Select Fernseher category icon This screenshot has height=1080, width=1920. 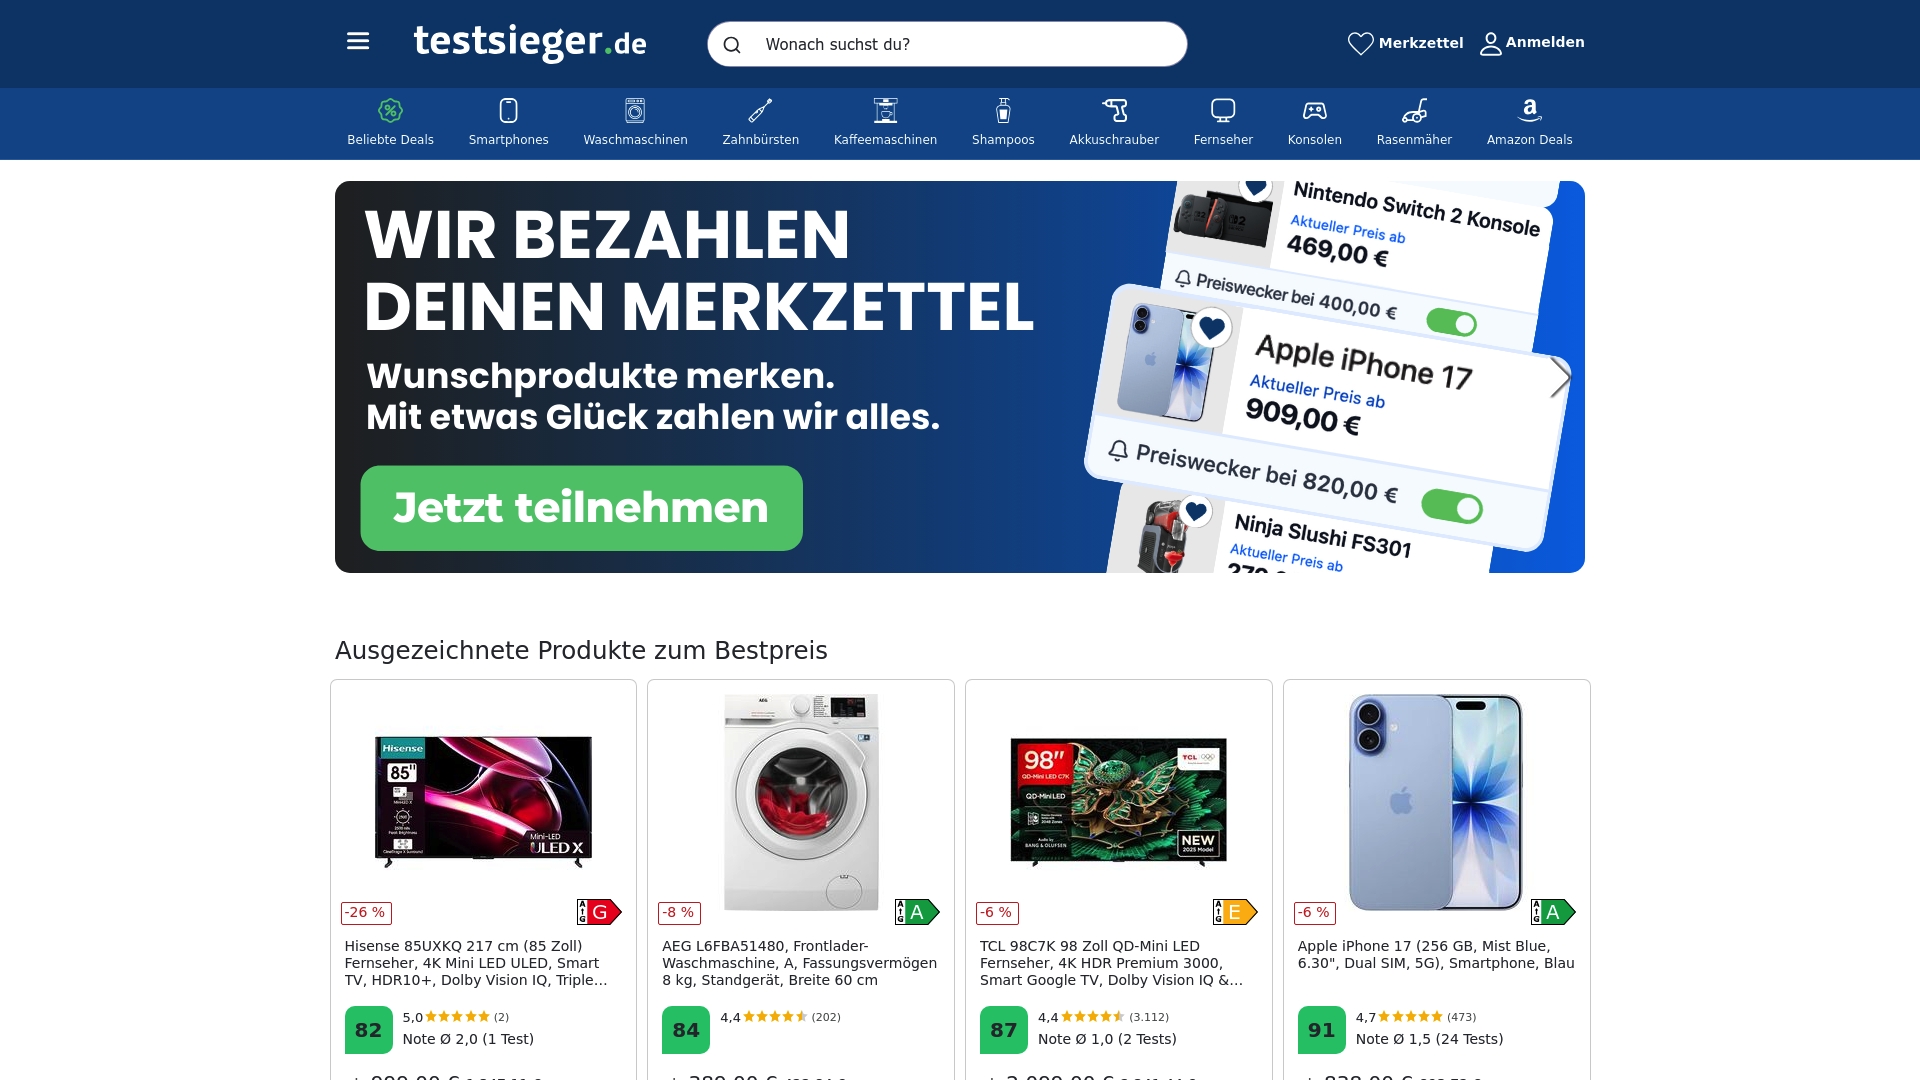pos(1223,110)
